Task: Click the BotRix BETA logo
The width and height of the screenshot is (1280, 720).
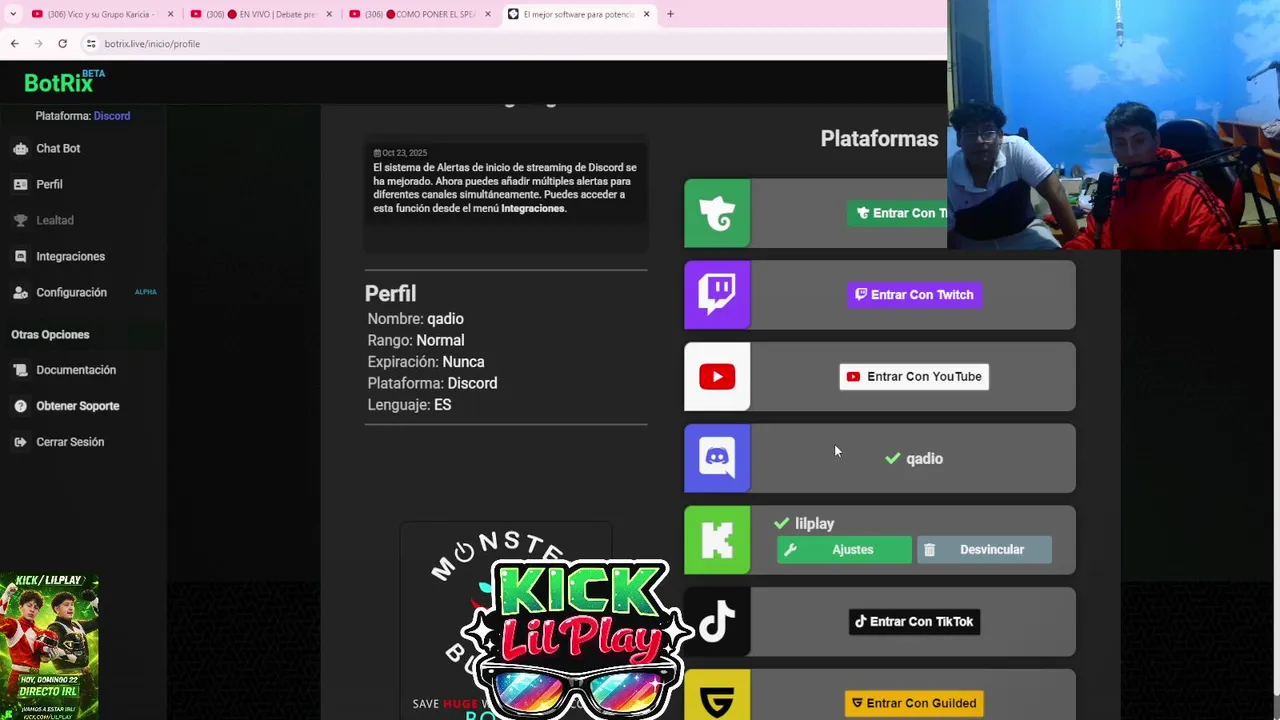Action: (64, 81)
